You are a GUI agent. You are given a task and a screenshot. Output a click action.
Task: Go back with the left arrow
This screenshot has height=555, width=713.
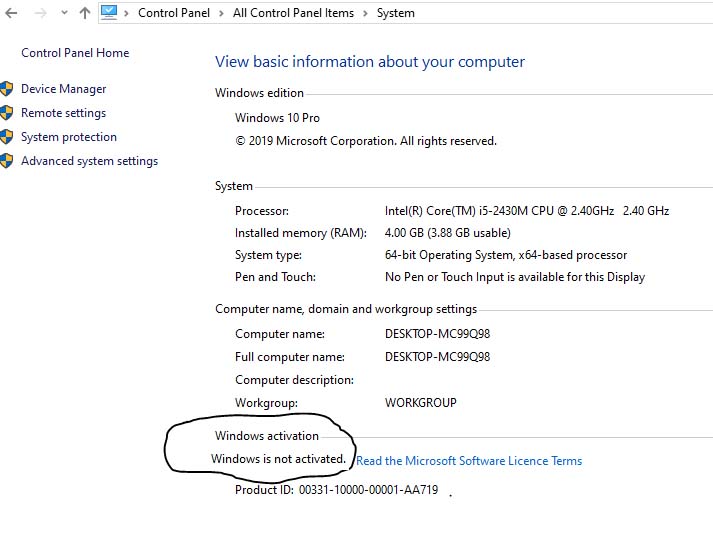pyautogui.click(x=11, y=13)
